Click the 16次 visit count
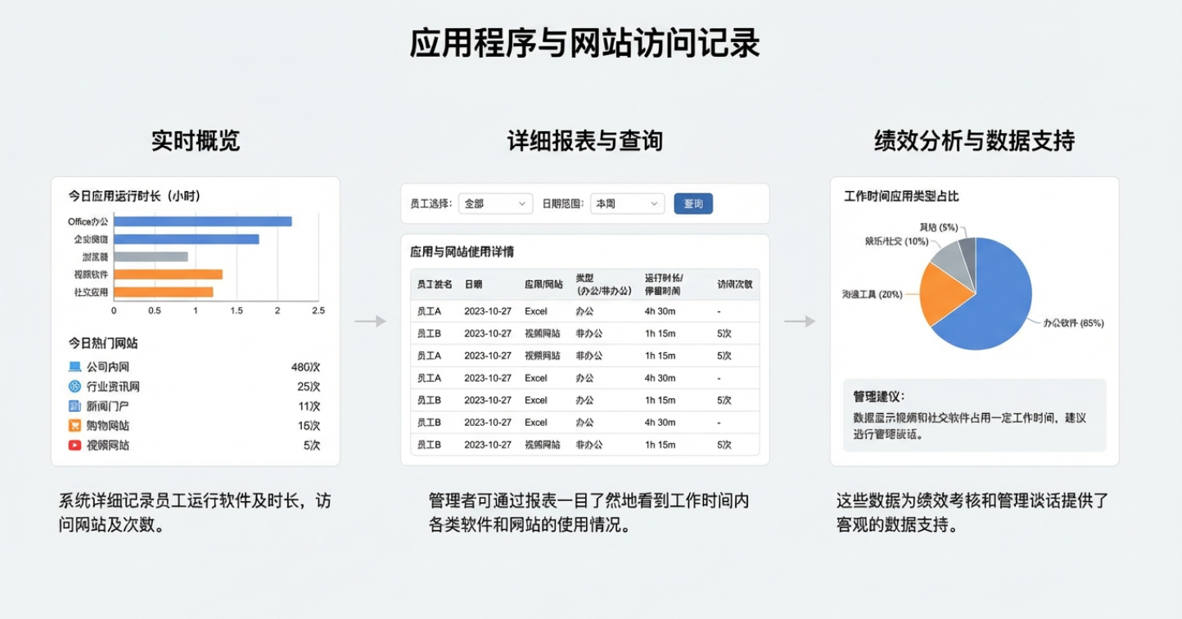Screen dimensions: 1182x619 tap(309, 425)
